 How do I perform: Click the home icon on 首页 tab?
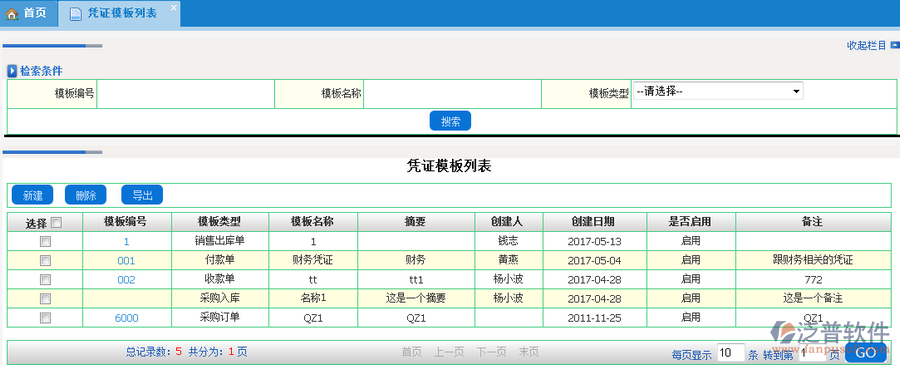11,14
